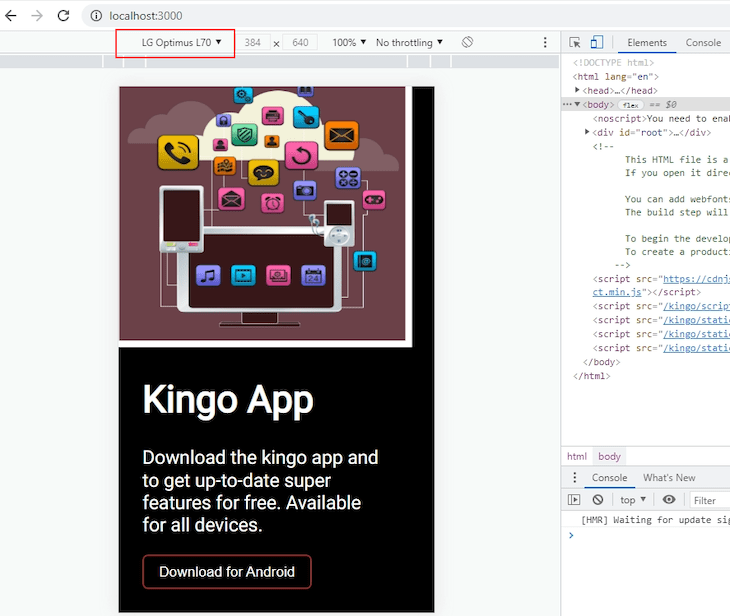
Task: Click the viewport width field showing 384
Action: (x=253, y=42)
